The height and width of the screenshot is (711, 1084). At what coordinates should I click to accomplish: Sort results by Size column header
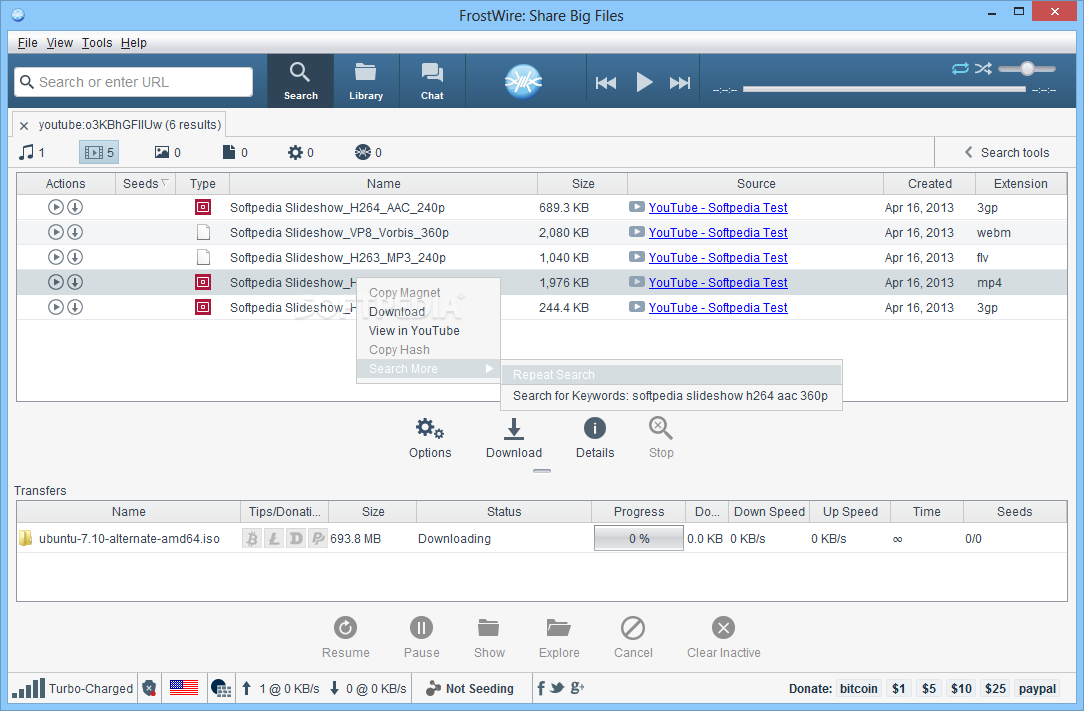[583, 183]
